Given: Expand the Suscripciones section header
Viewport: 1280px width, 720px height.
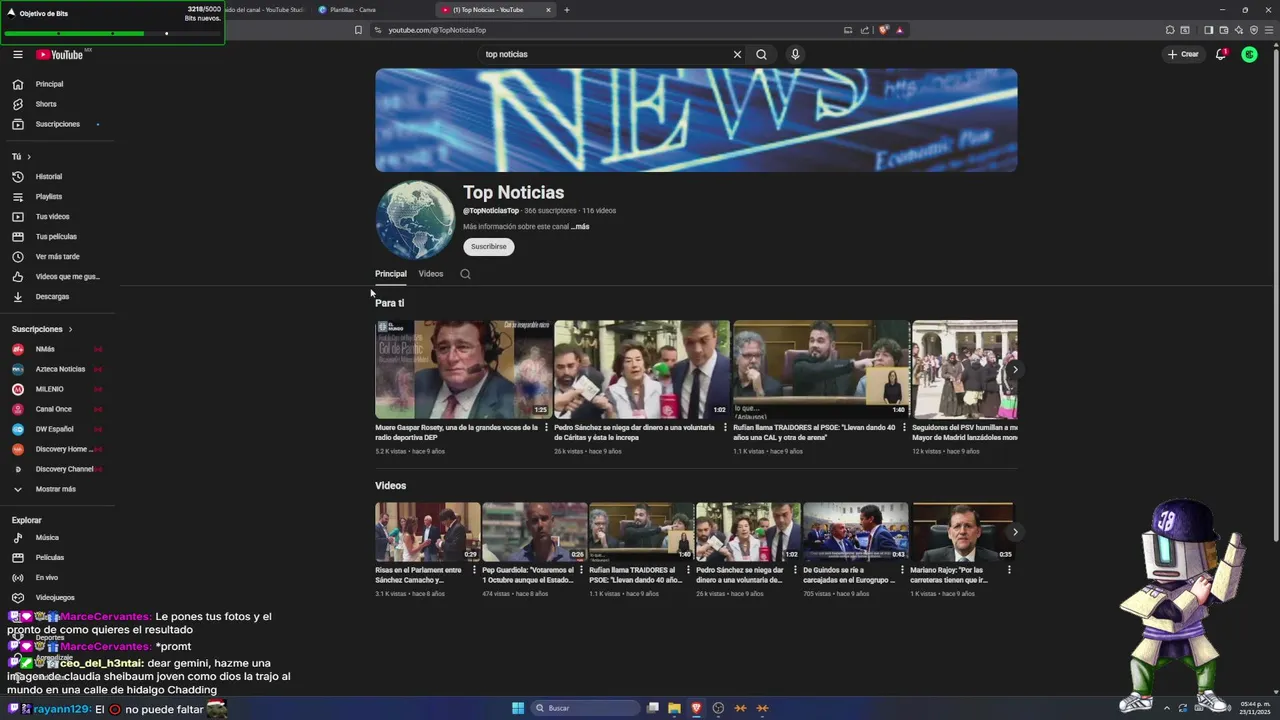Looking at the screenshot, I should (42, 329).
